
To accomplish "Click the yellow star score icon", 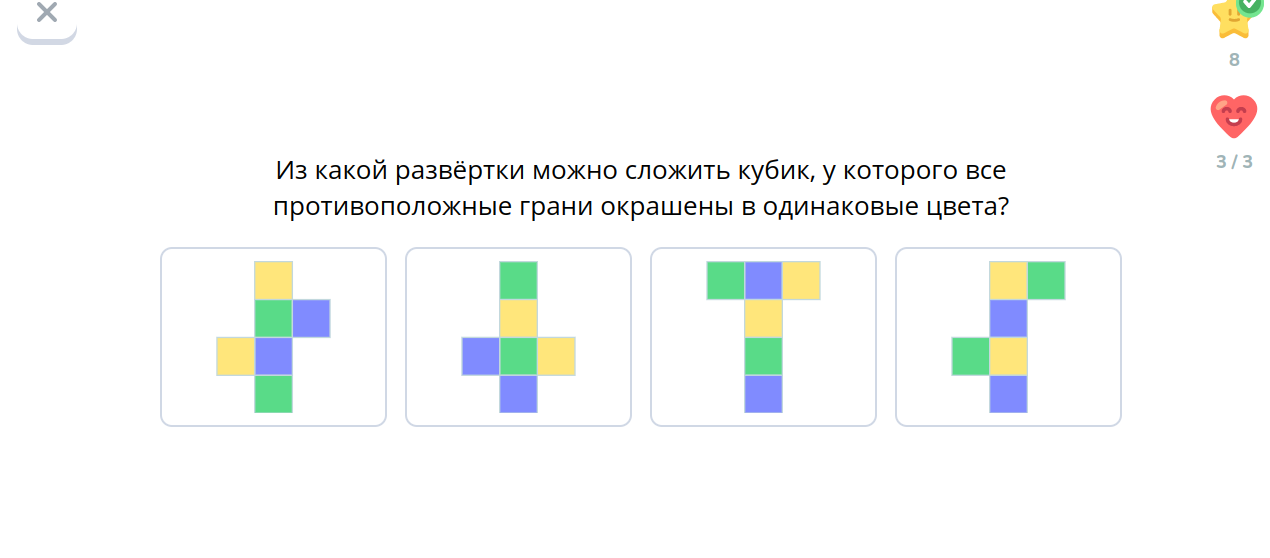I will pyautogui.click(x=1231, y=17).
